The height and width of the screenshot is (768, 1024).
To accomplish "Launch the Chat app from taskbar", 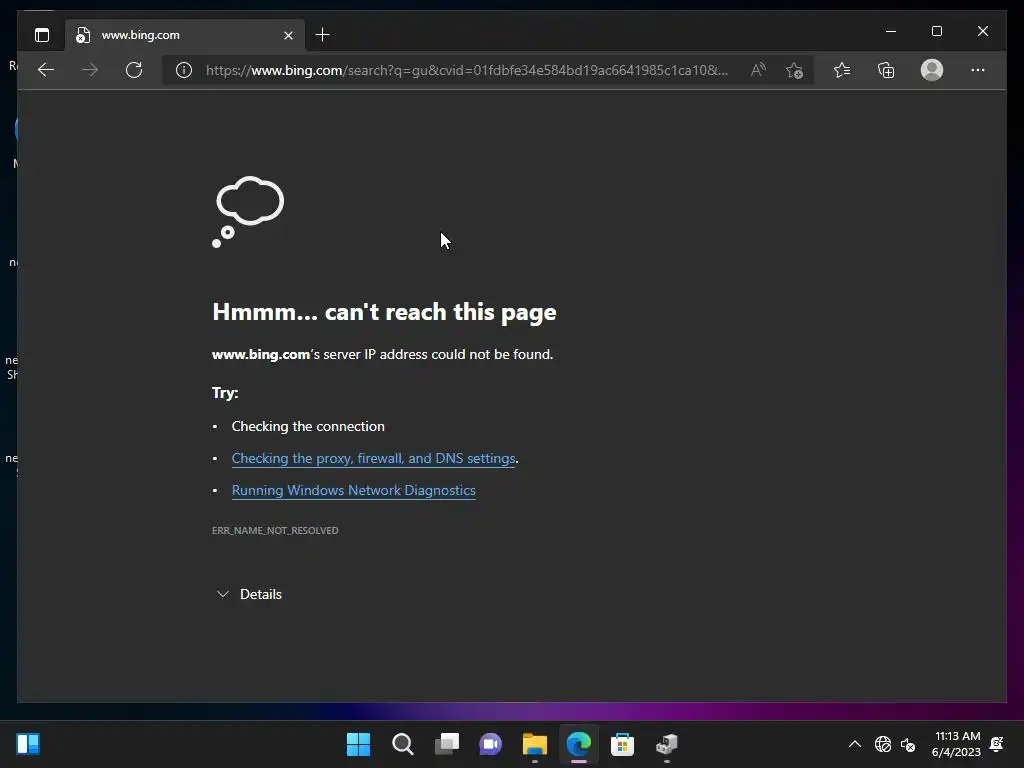I will click(490, 744).
